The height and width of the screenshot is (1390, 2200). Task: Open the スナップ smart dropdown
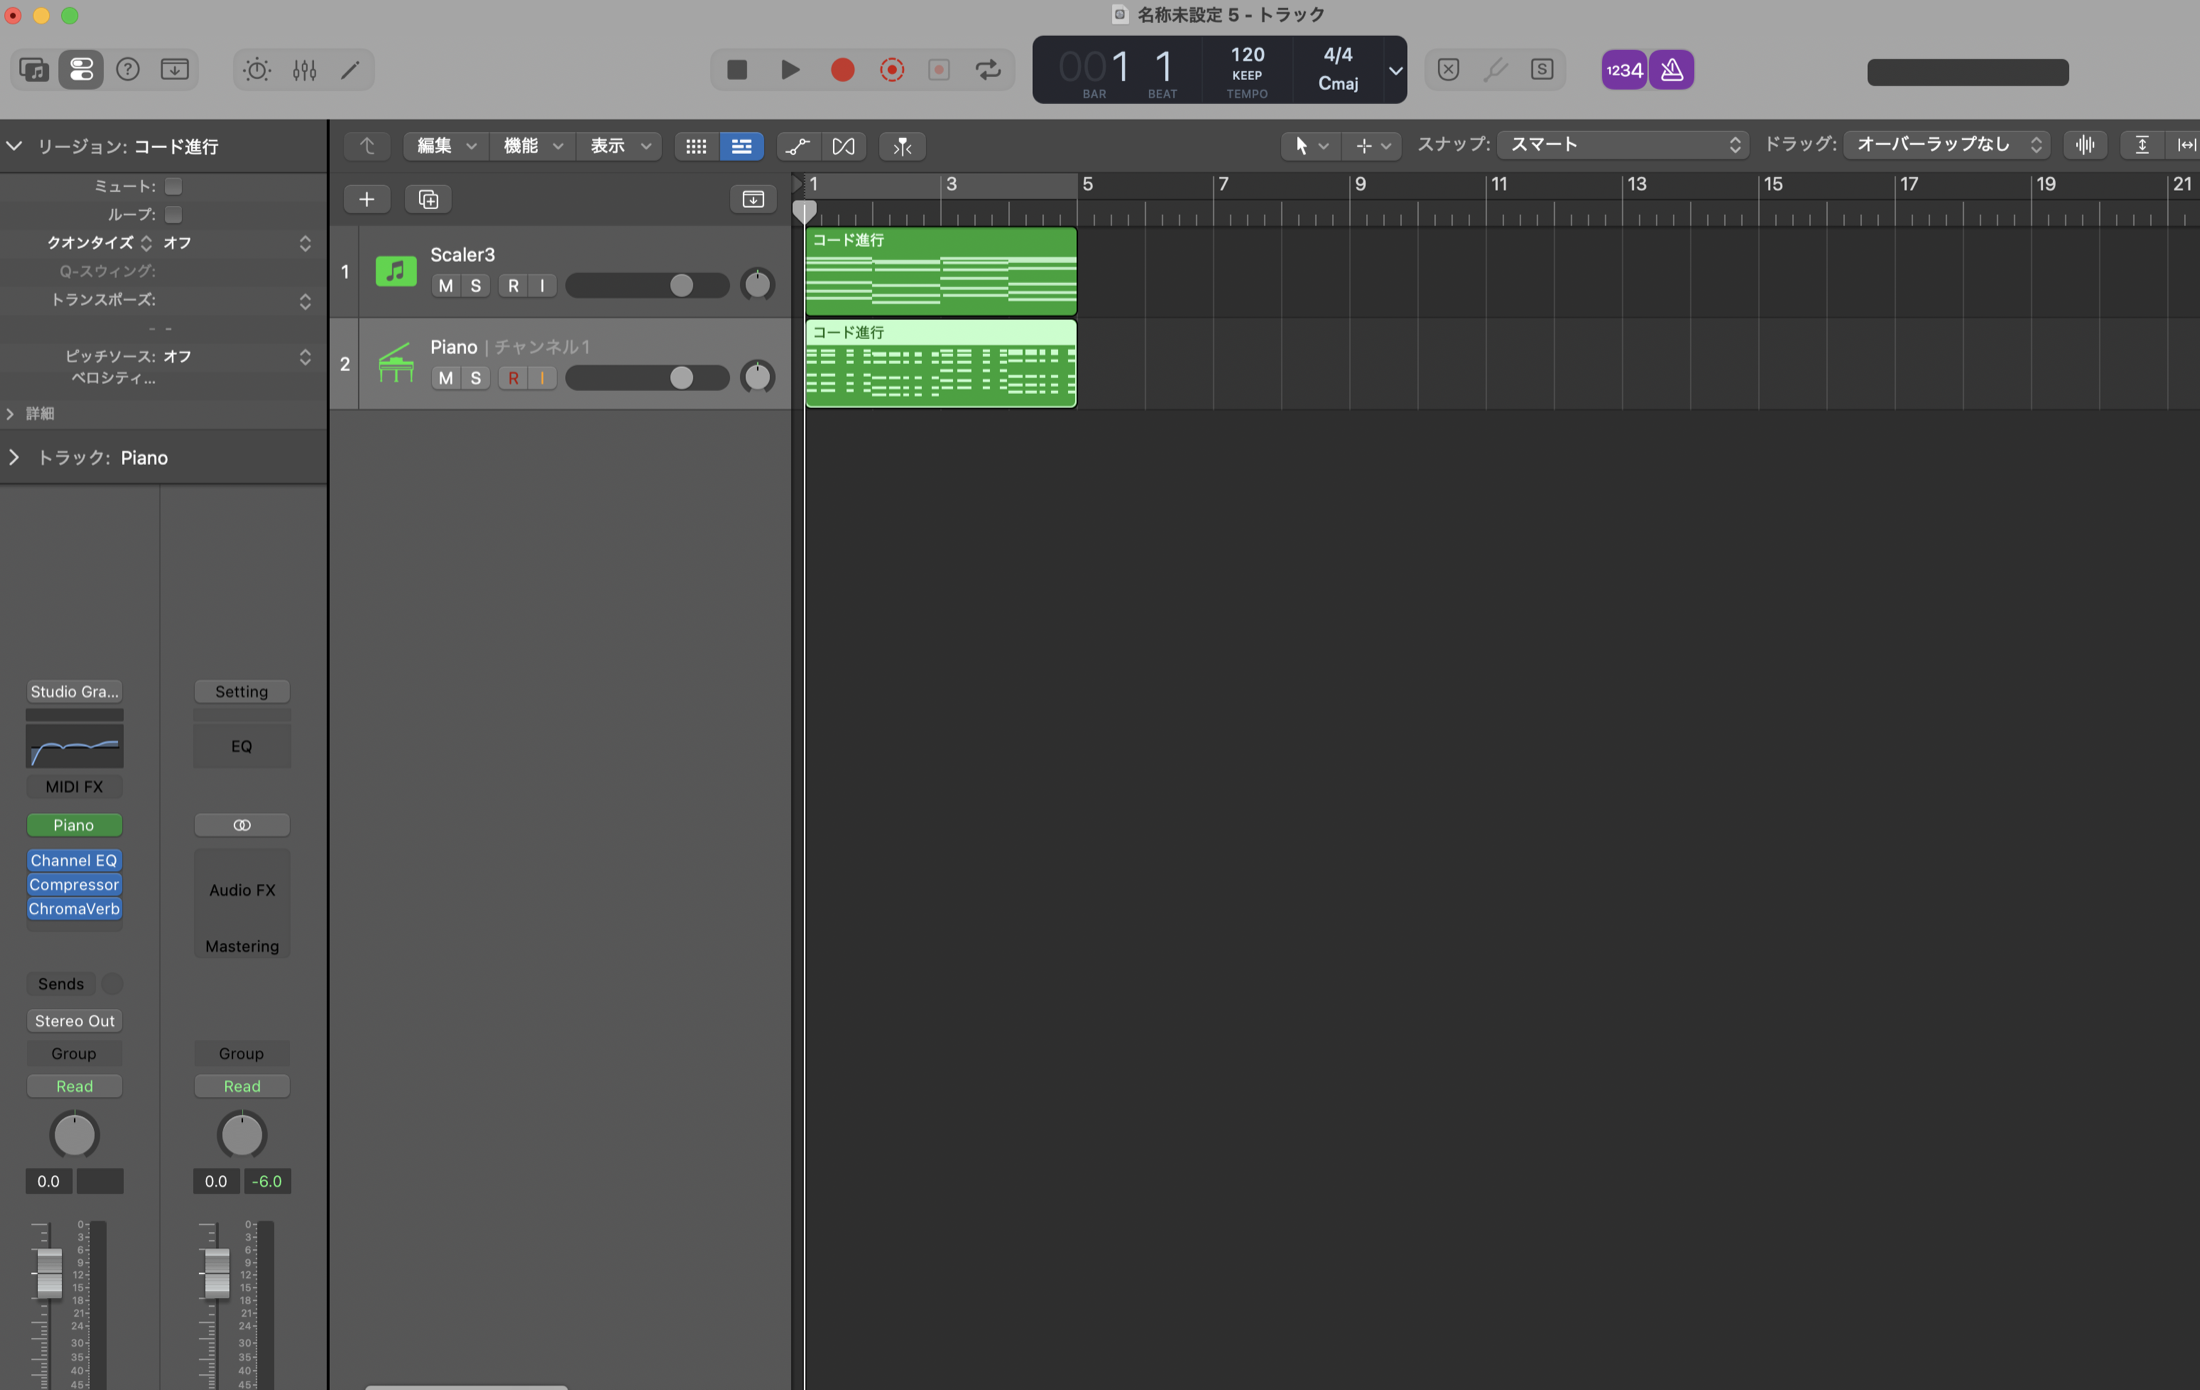point(1623,145)
